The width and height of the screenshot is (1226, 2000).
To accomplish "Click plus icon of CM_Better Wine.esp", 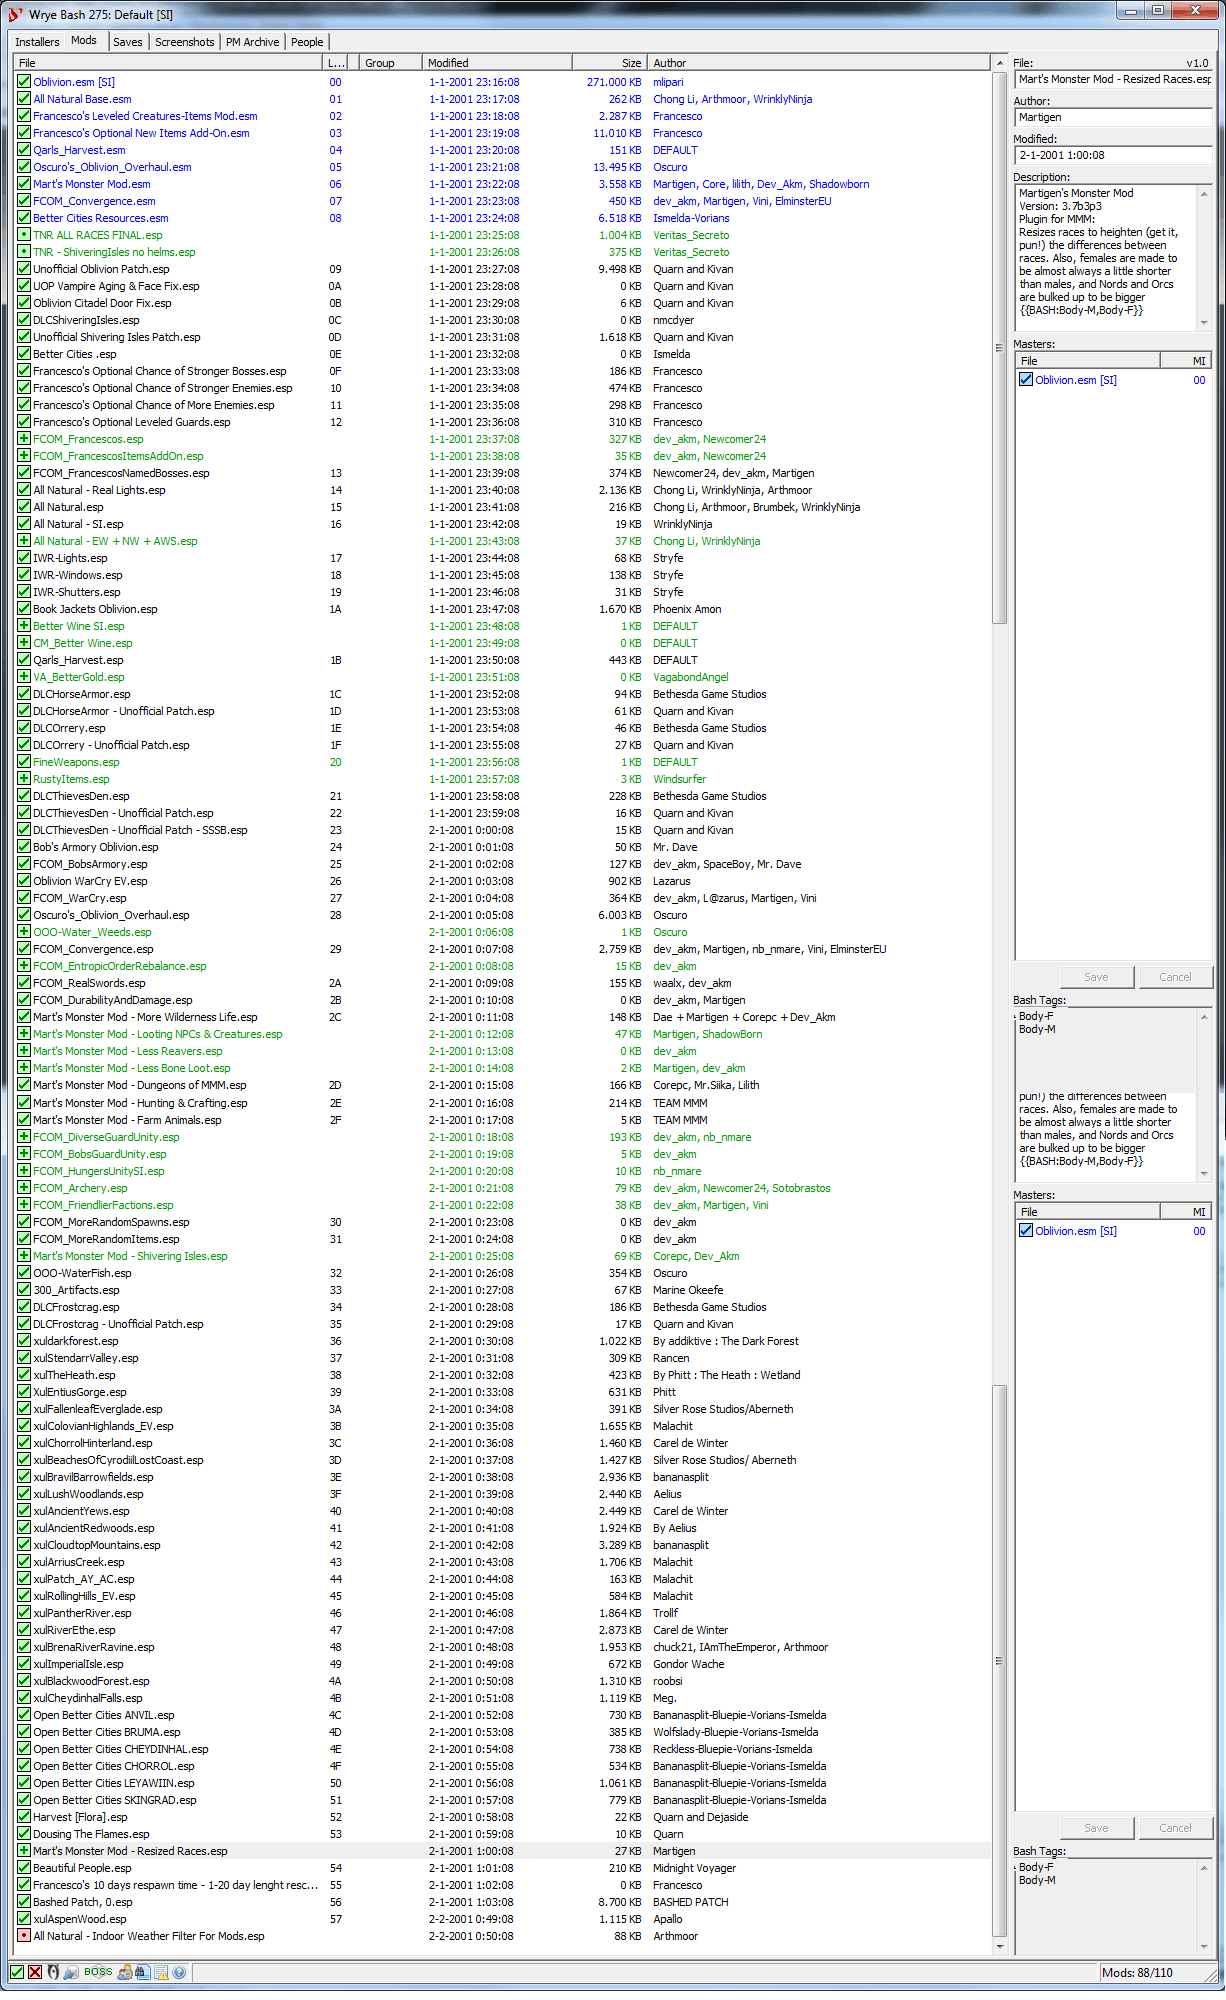I will 24,643.
